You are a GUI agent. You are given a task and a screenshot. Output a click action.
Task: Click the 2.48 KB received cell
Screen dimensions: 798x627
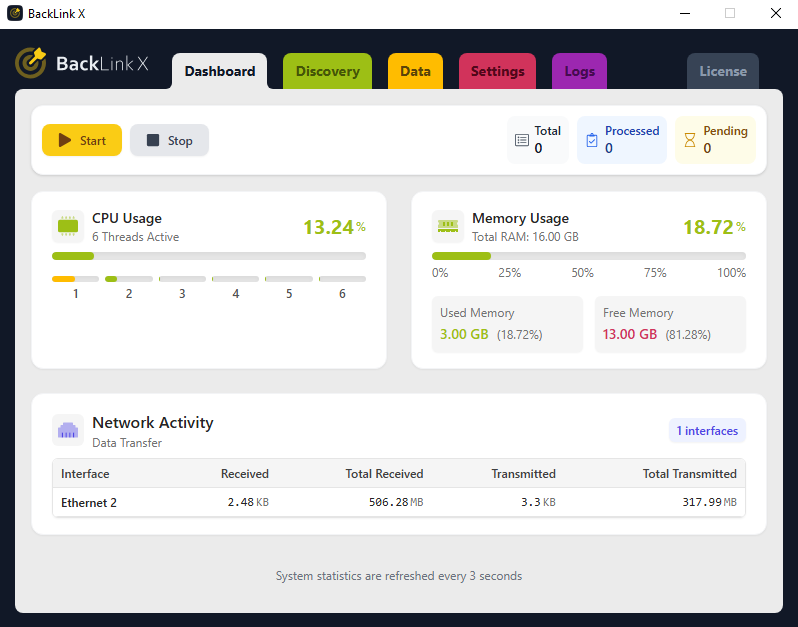click(248, 502)
